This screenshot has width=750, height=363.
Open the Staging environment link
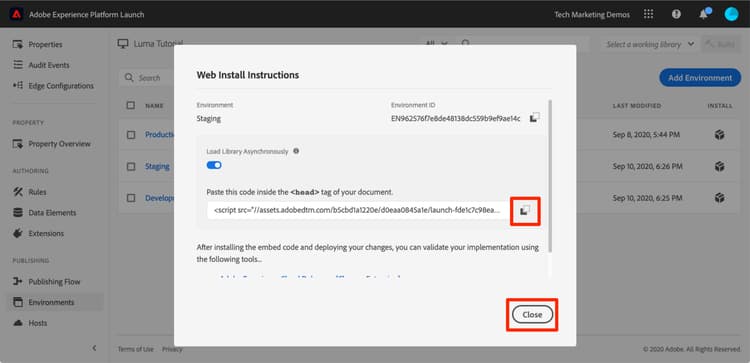[x=157, y=166]
